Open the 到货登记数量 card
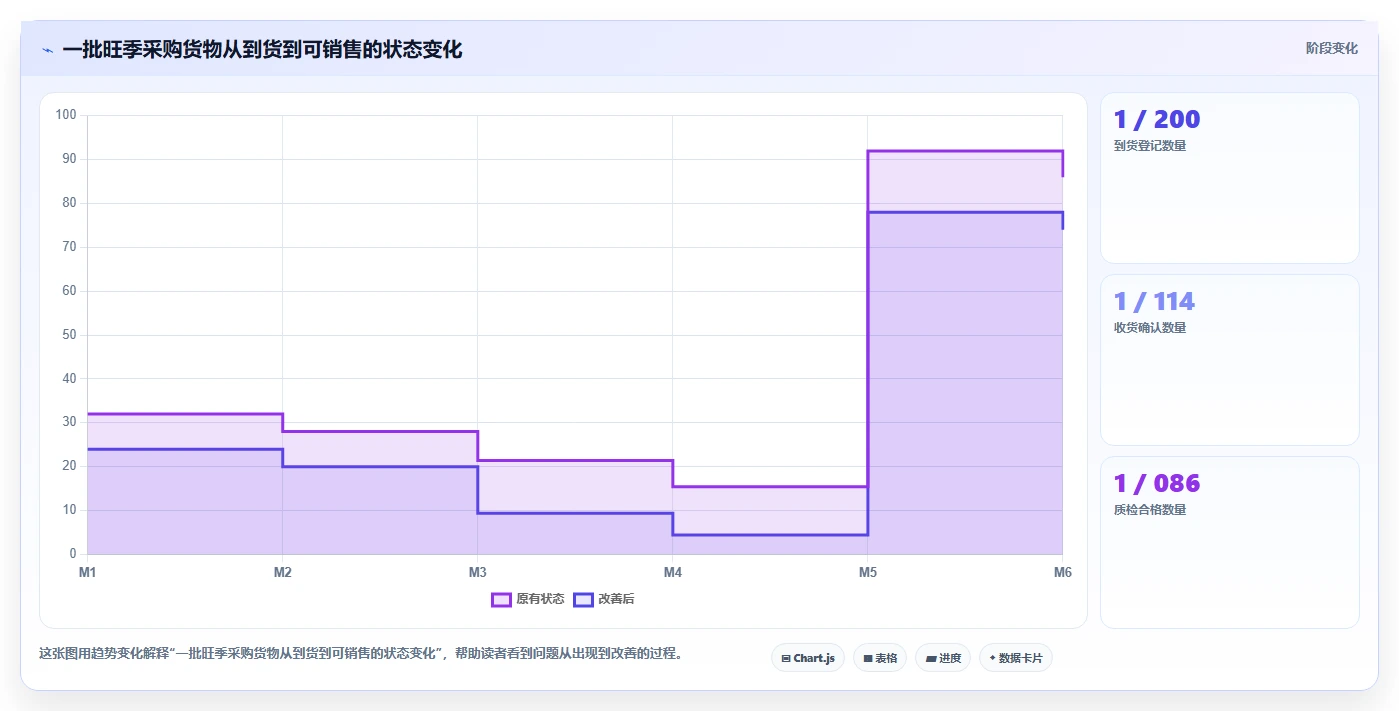Viewport: 1399px width, 711px height. 1230,178
